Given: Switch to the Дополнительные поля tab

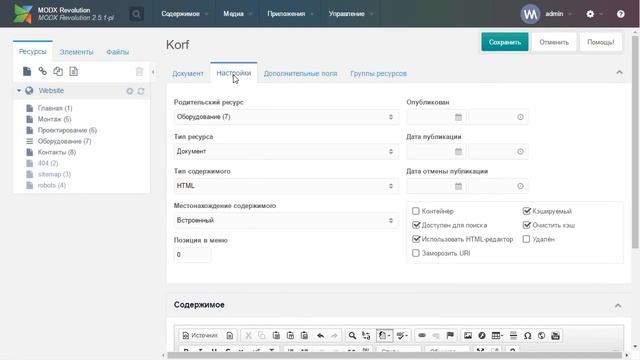Looking at the screenshot, I should [300, 73].
